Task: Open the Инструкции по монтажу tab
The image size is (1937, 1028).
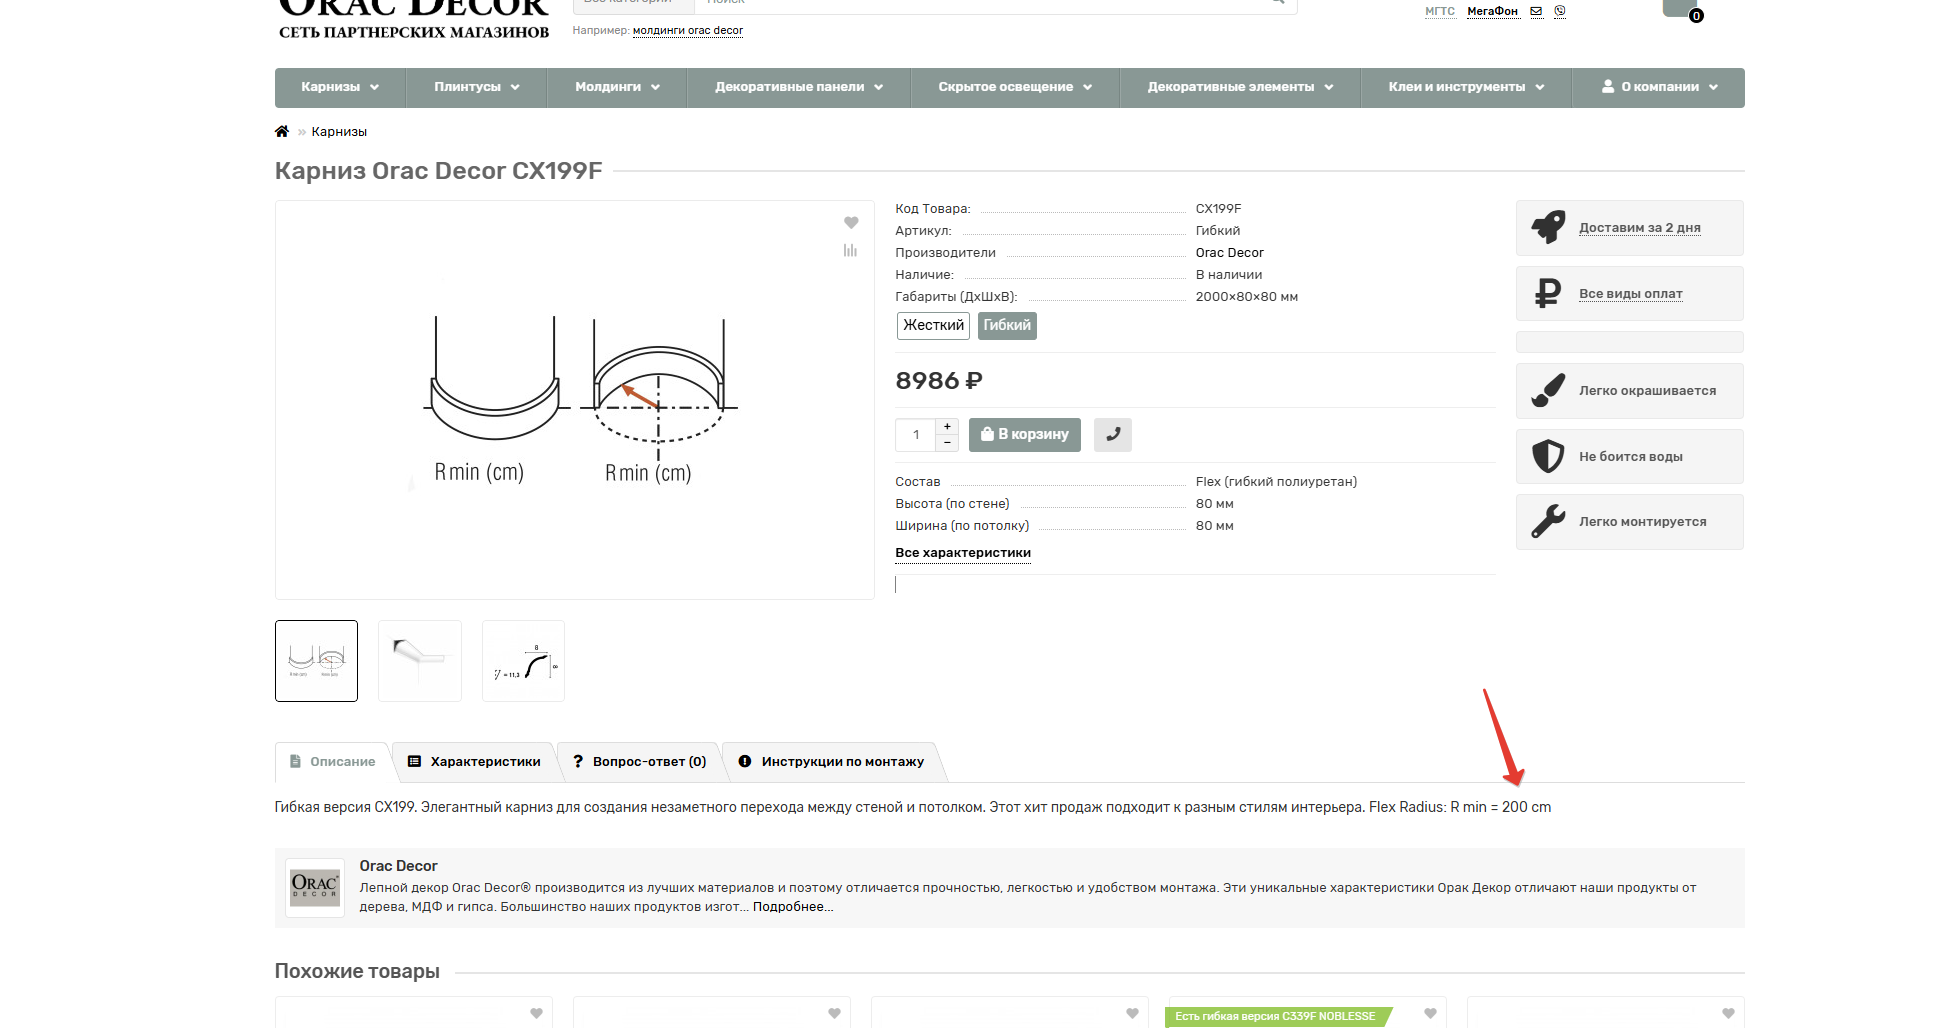Action: pyautogui.click(x=832, y=762)
